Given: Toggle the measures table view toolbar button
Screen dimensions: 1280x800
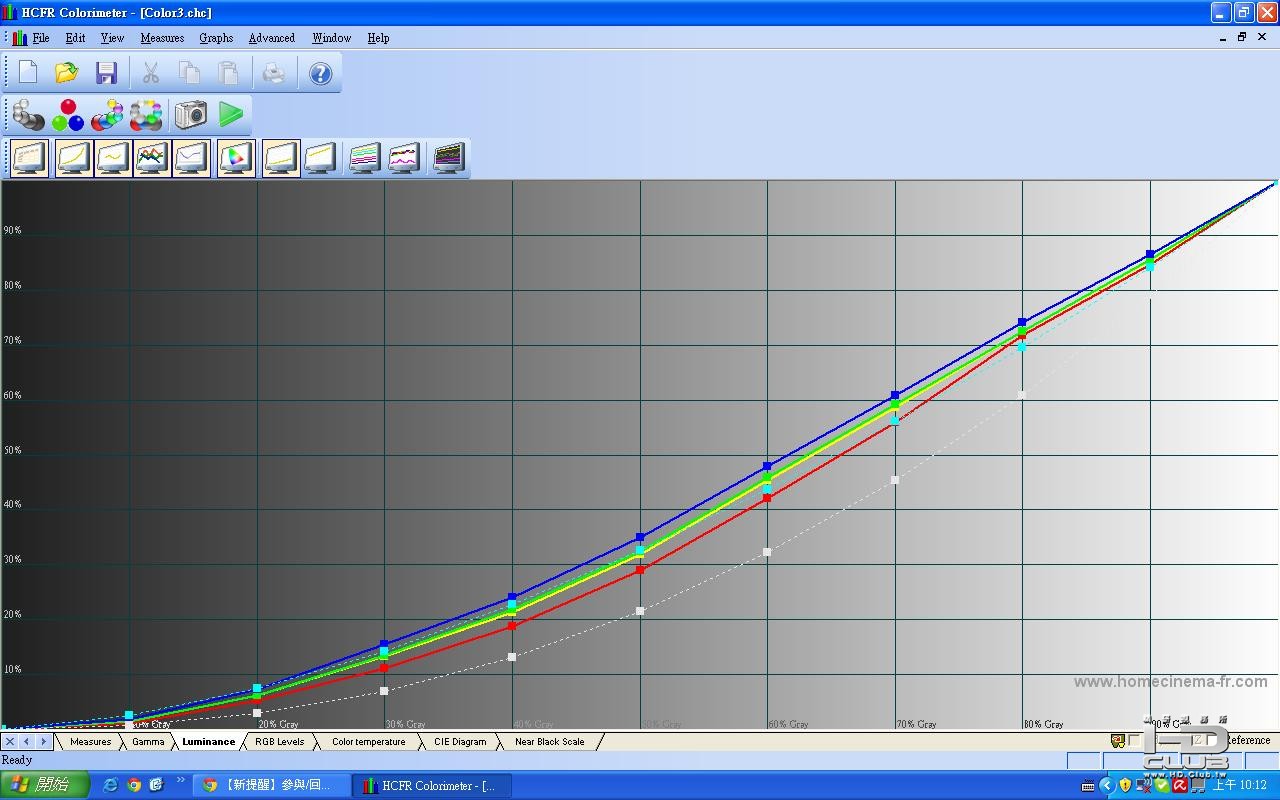Looking at the screenshot, I should (29, 158).
